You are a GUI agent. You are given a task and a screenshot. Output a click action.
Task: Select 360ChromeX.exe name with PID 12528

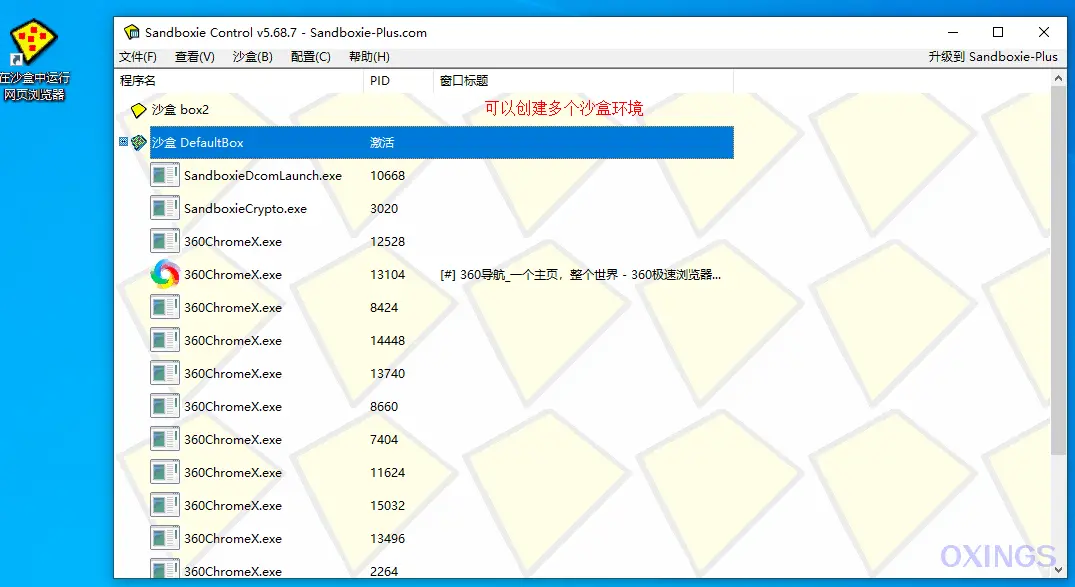click(x=232, y=241)
